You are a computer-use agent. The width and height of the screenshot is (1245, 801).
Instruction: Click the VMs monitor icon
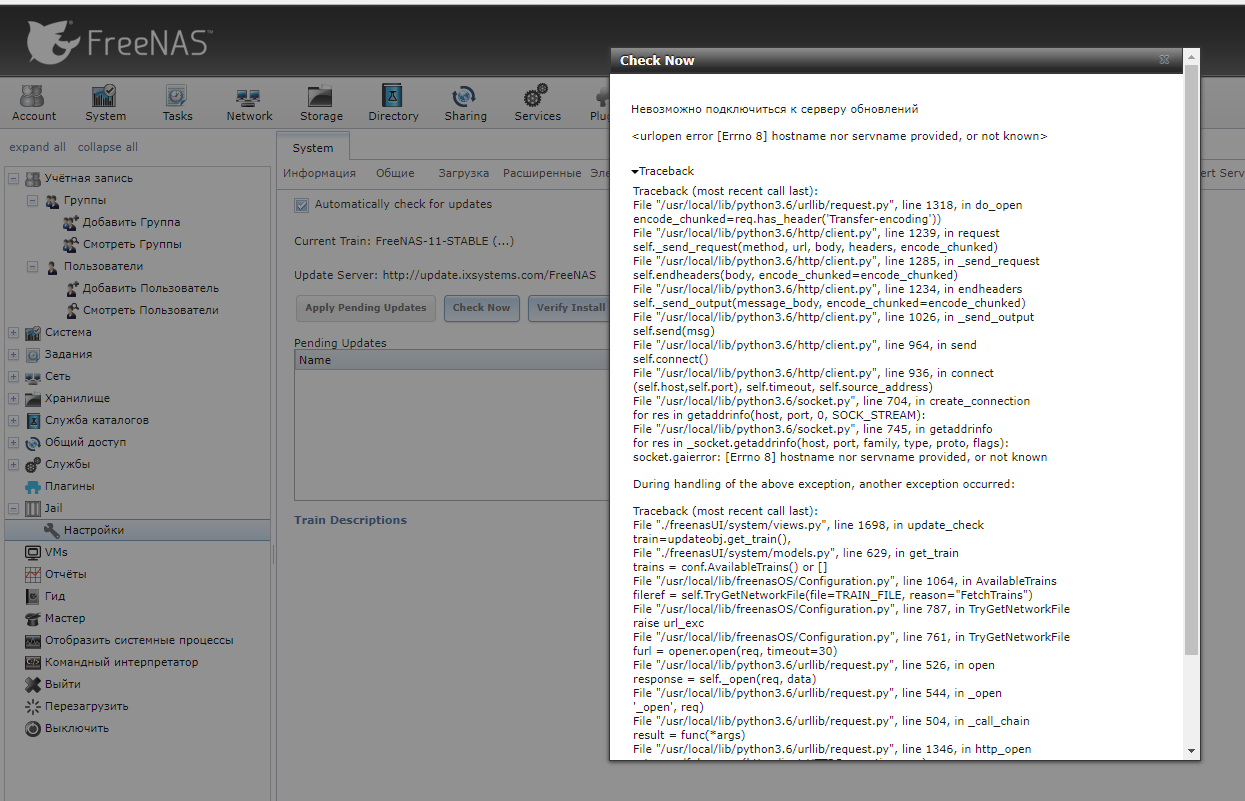click(33, 552)
